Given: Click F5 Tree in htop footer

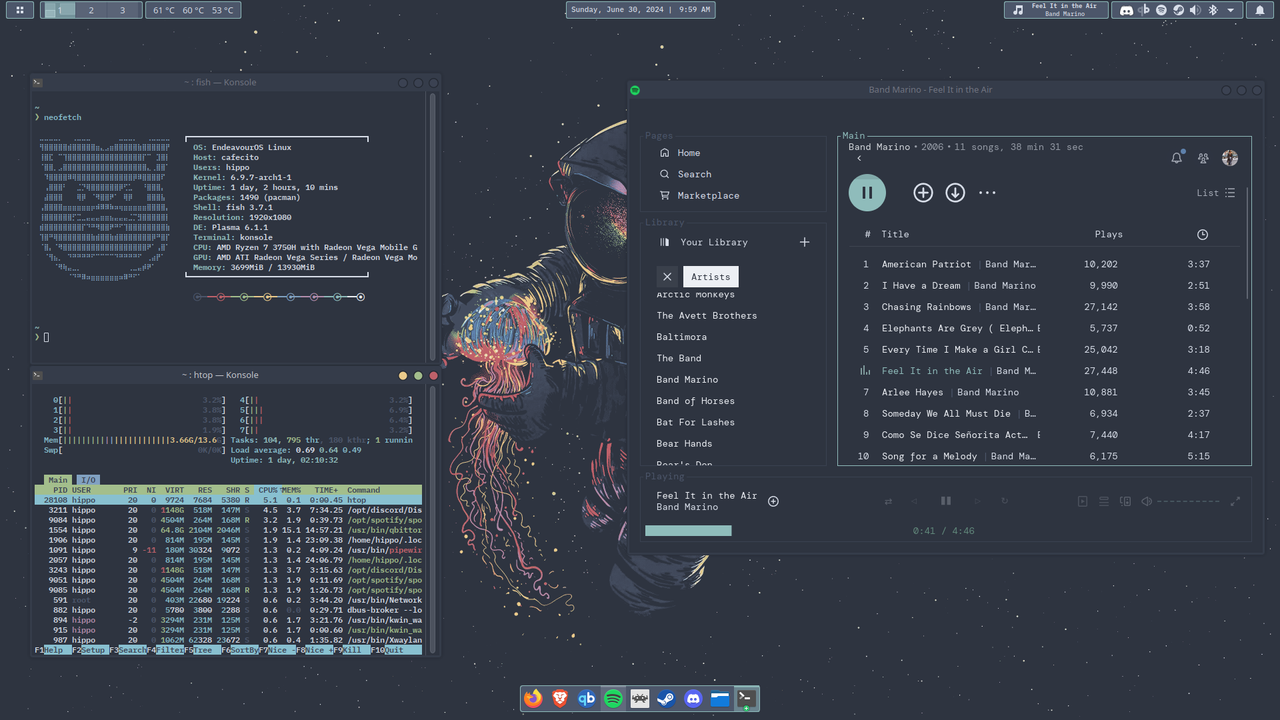Looking at the screenshot, I should (x=203, y=650).
